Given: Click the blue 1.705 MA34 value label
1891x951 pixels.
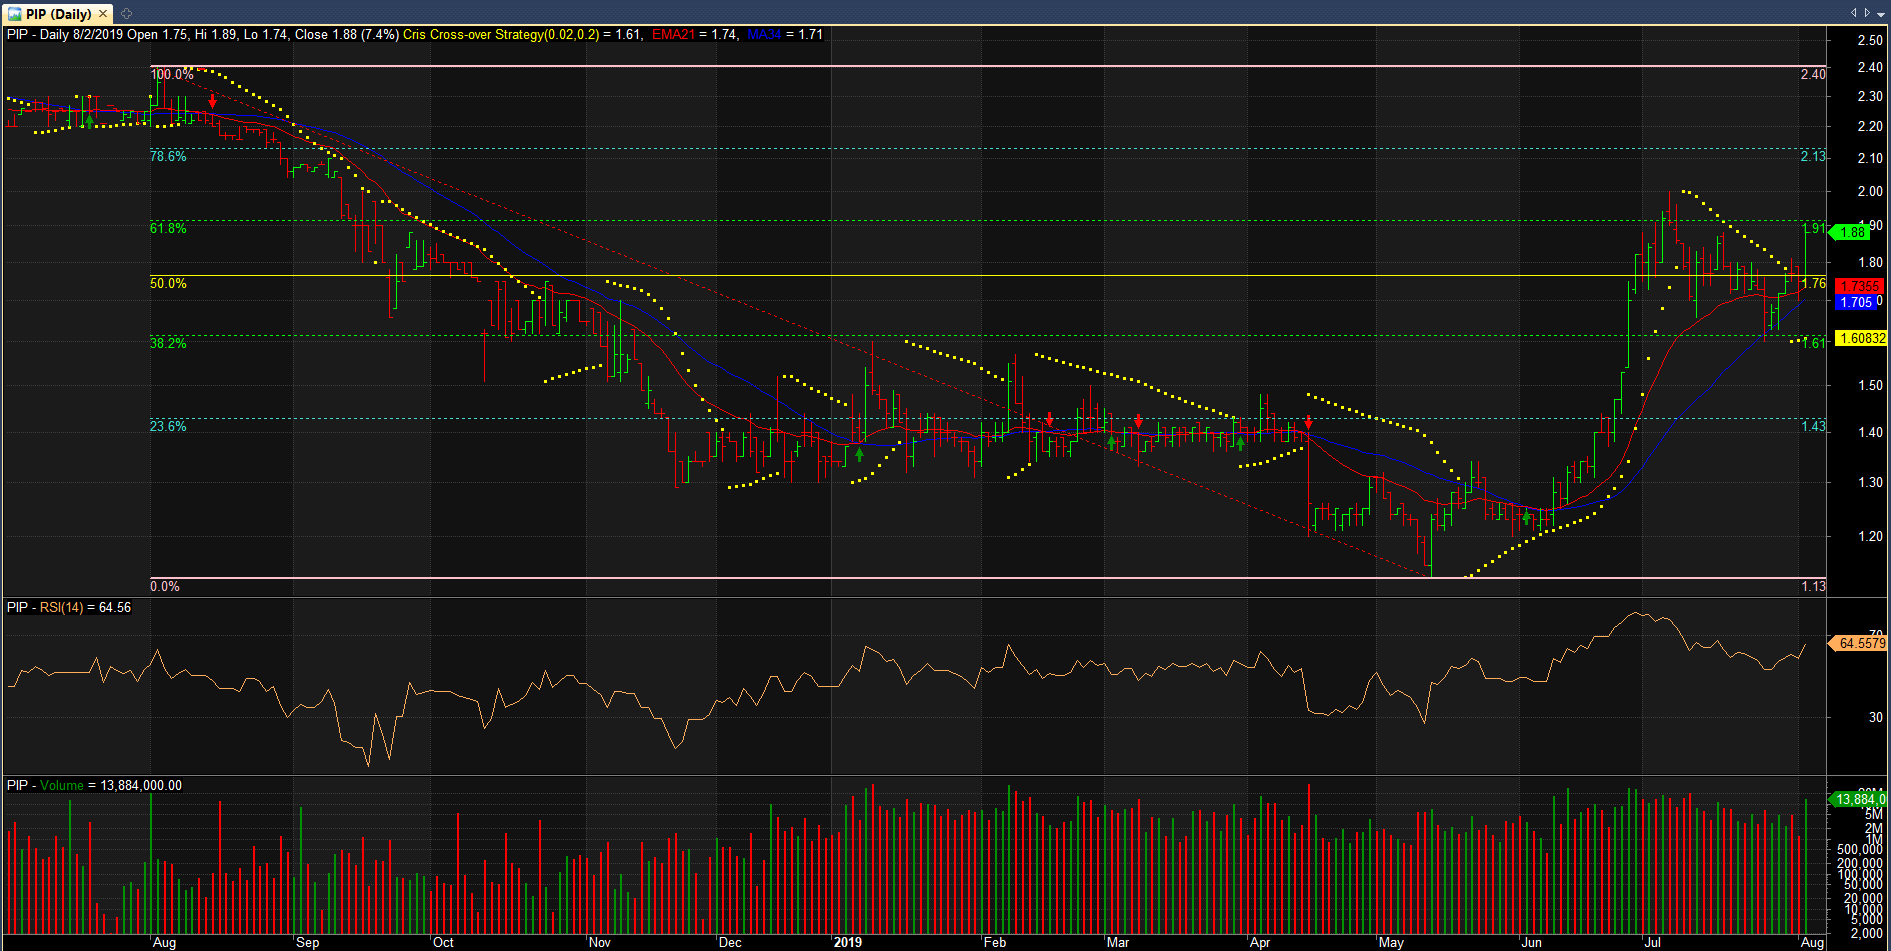Looking at the screenshot, I should click(1857, 302).
